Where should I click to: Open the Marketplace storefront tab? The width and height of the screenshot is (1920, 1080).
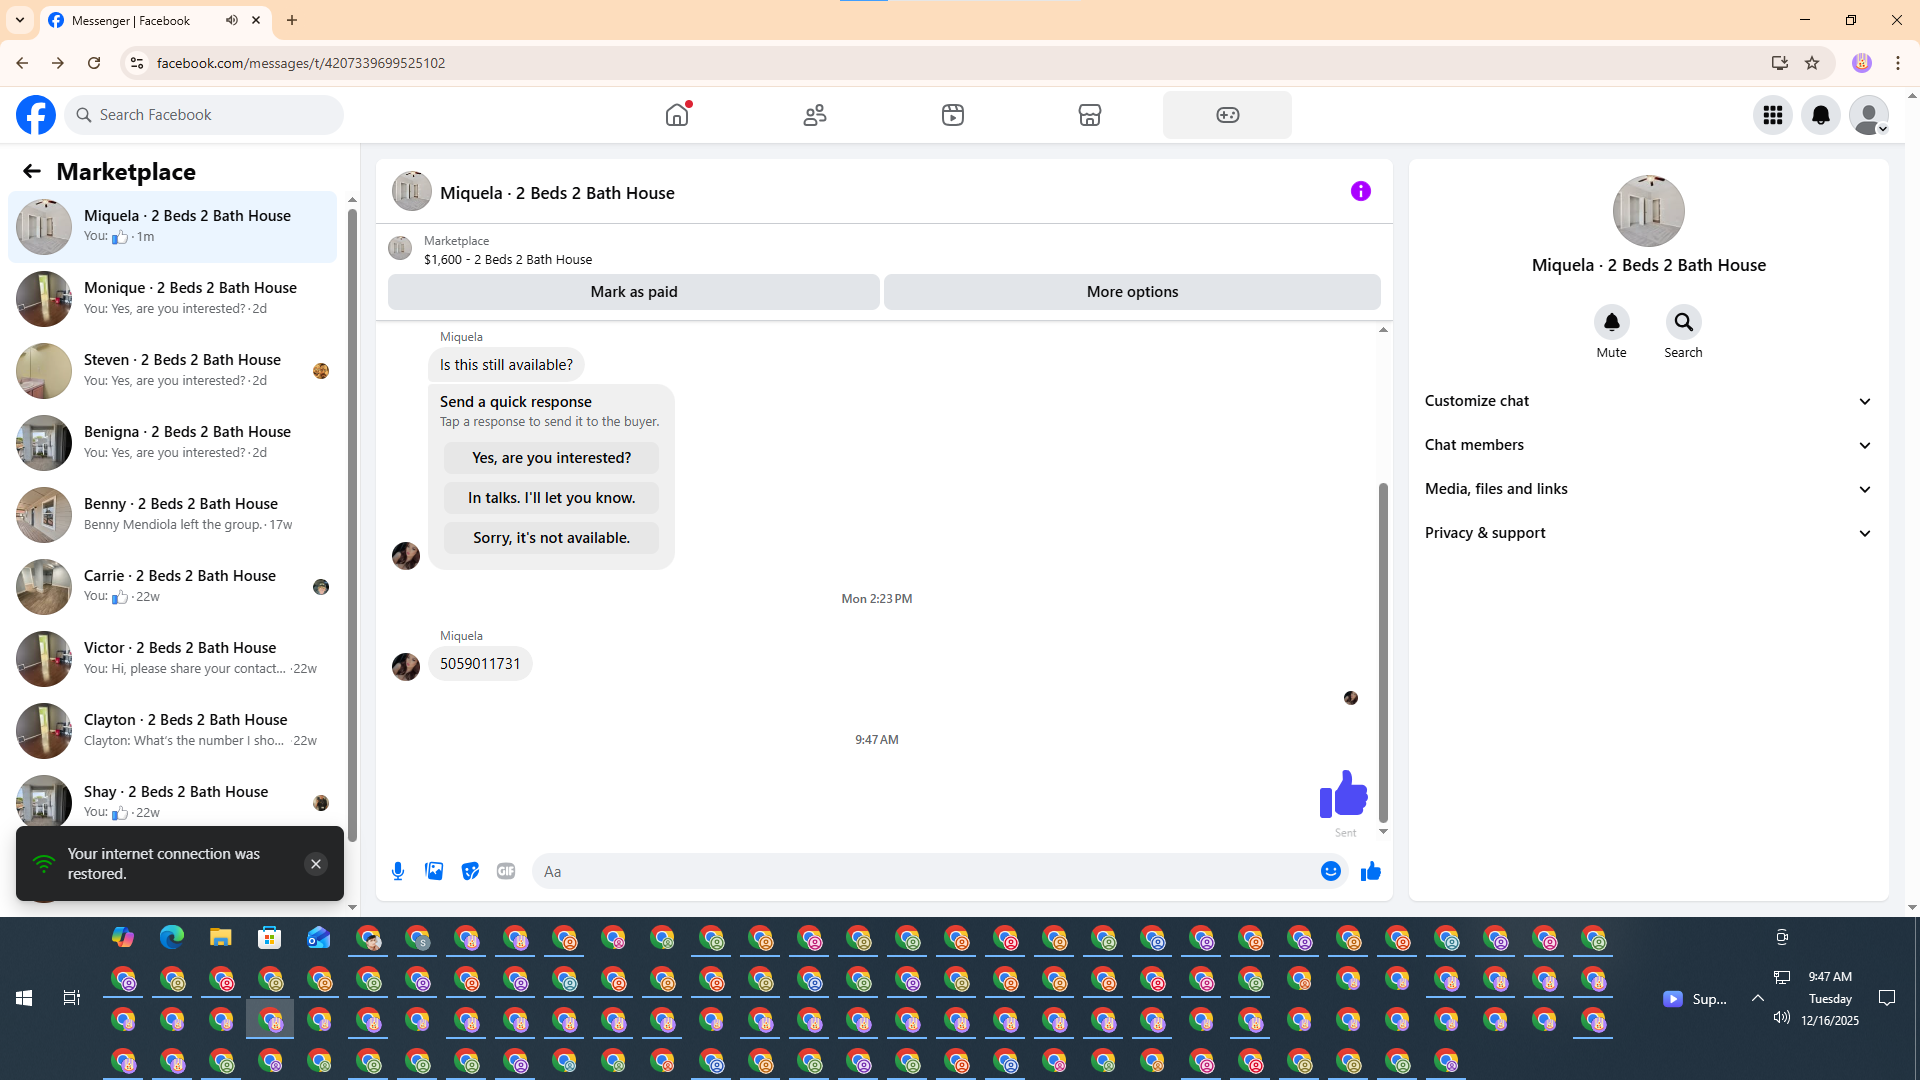pos(1090,115)
